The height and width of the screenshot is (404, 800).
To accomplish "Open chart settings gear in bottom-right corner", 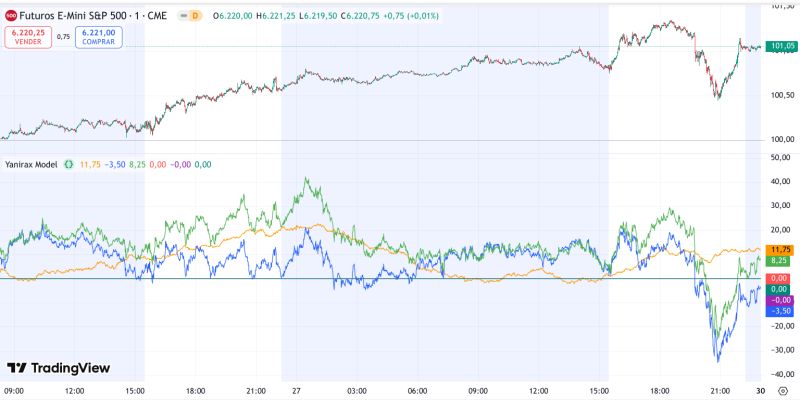I will tap(782, 390).
